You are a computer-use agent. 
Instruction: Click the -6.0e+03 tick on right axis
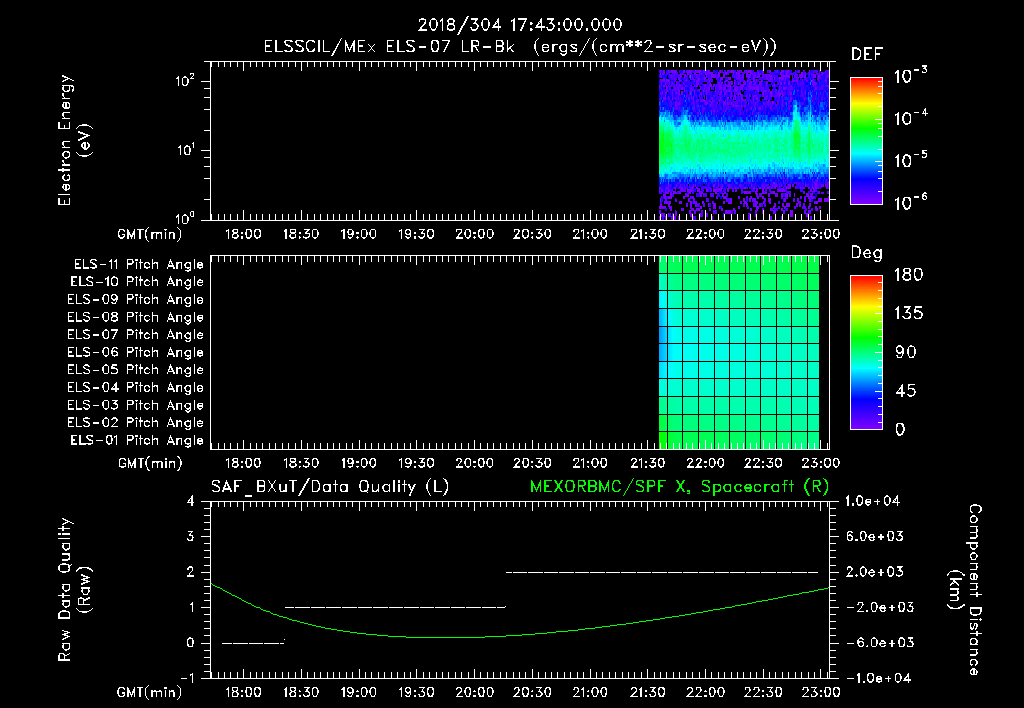[x=875, y=643]
